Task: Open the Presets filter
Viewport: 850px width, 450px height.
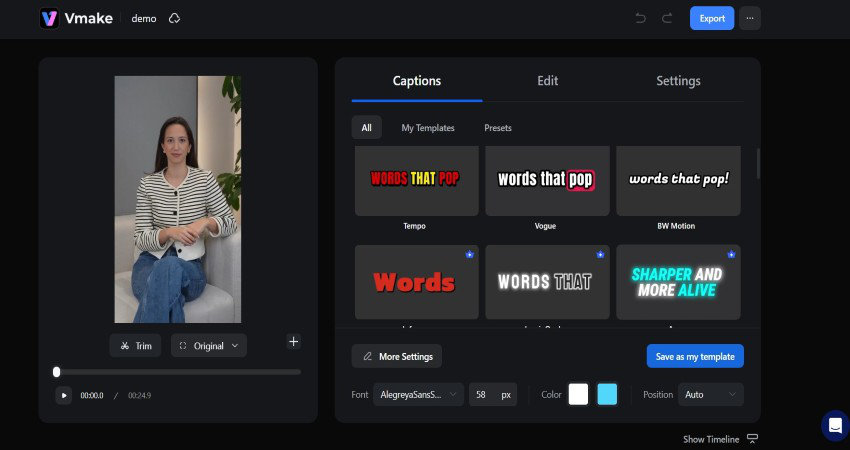Action: point(498,128)
